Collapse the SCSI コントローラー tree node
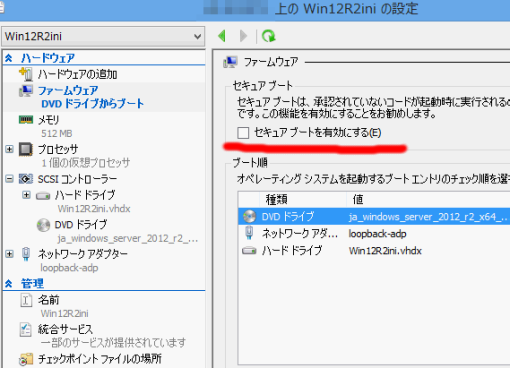 click(x=9, y=179)
